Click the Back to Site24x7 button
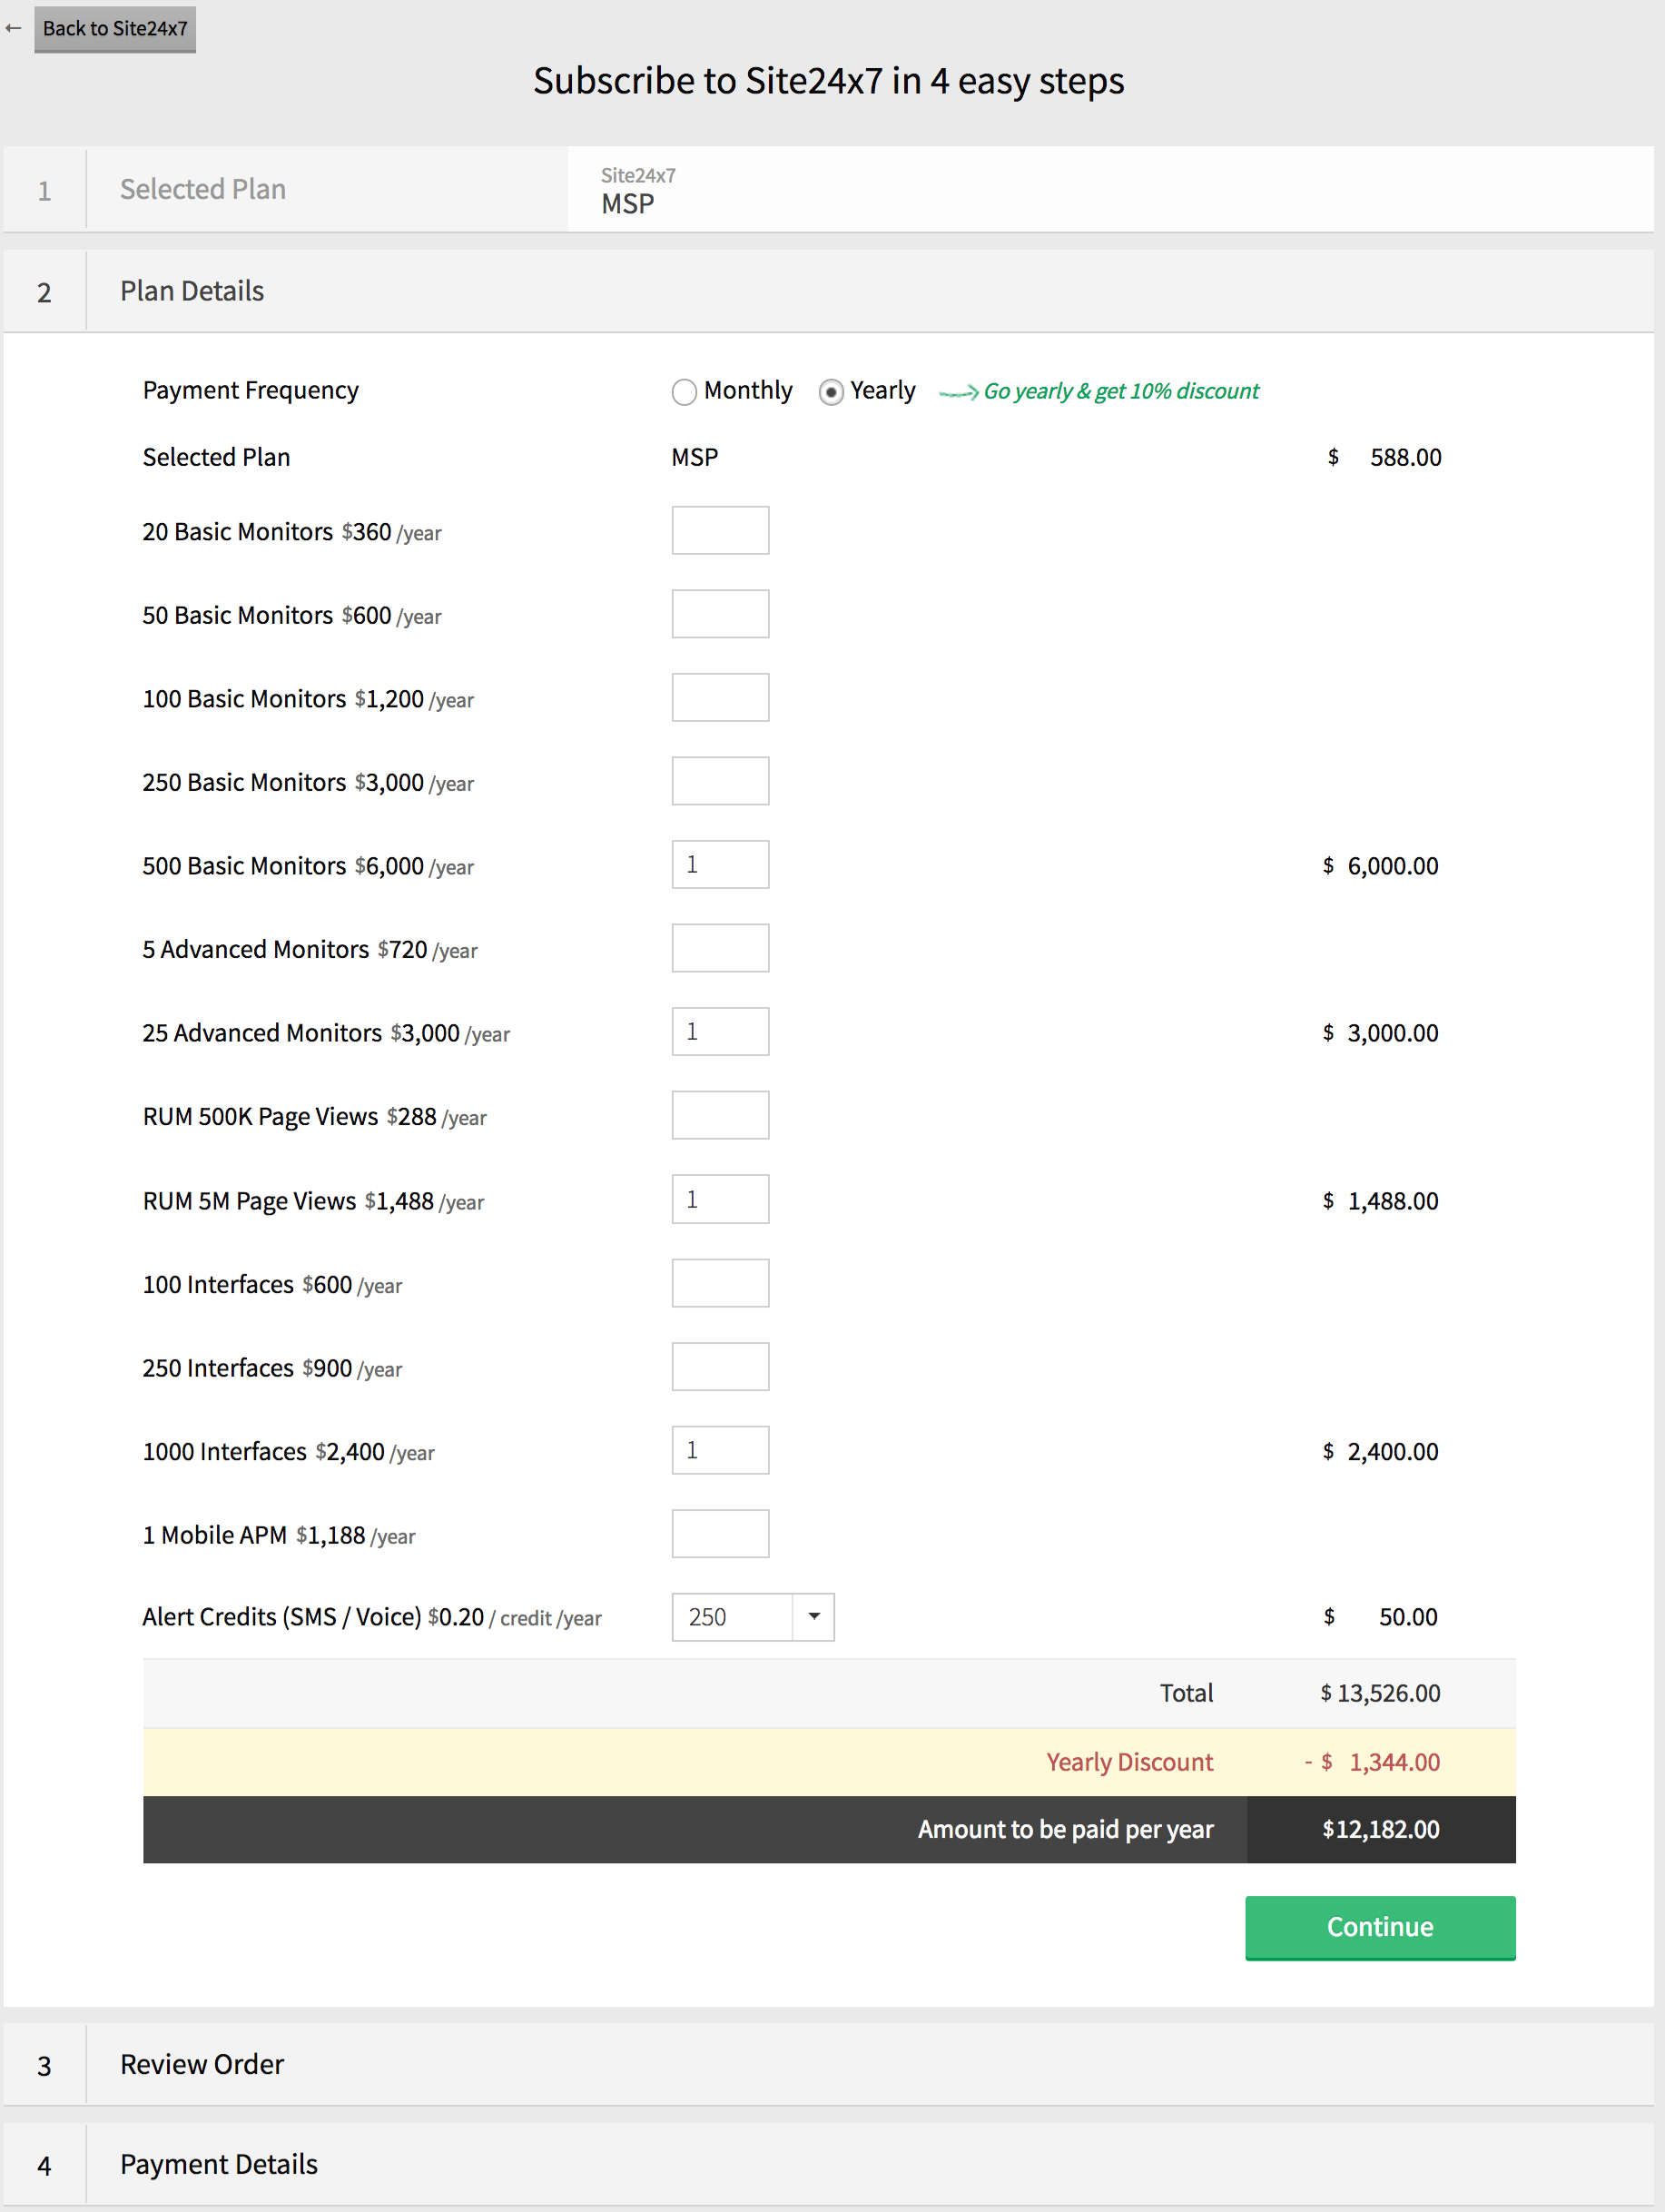The height and width of the screenshot is (2212, 1665). tap(115, 29)
